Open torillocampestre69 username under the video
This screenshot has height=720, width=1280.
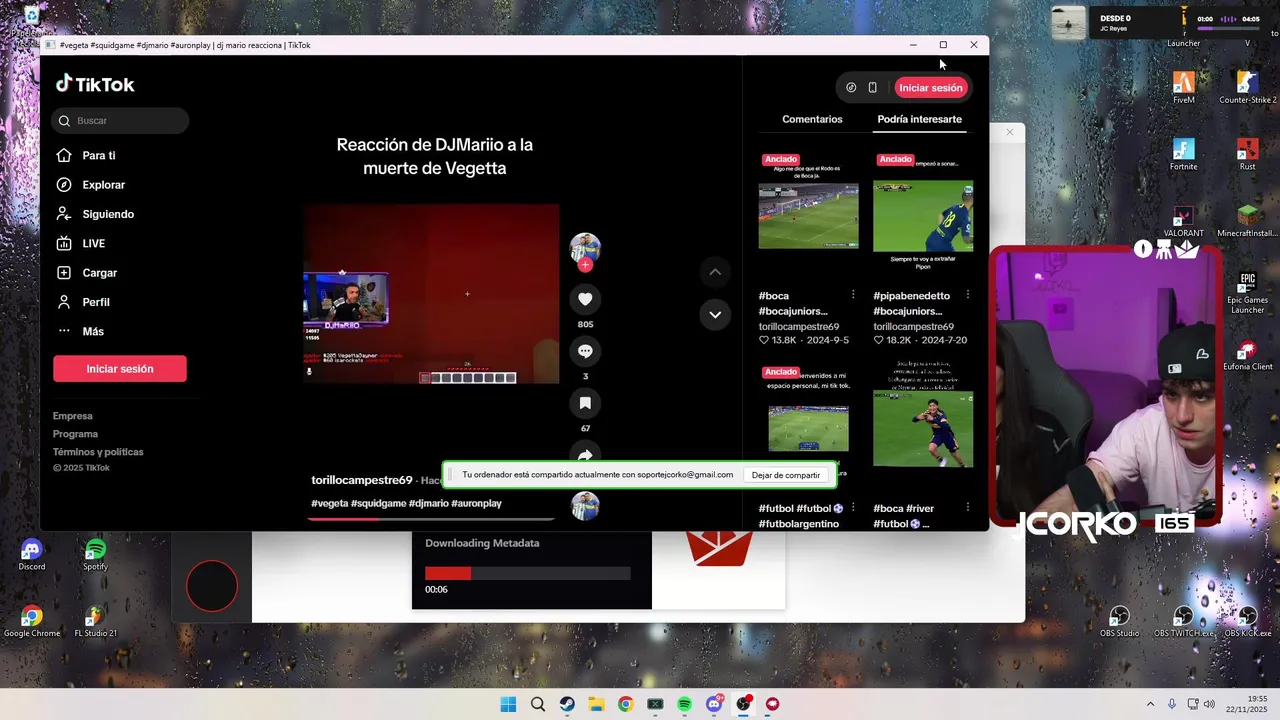coord(362,480)
